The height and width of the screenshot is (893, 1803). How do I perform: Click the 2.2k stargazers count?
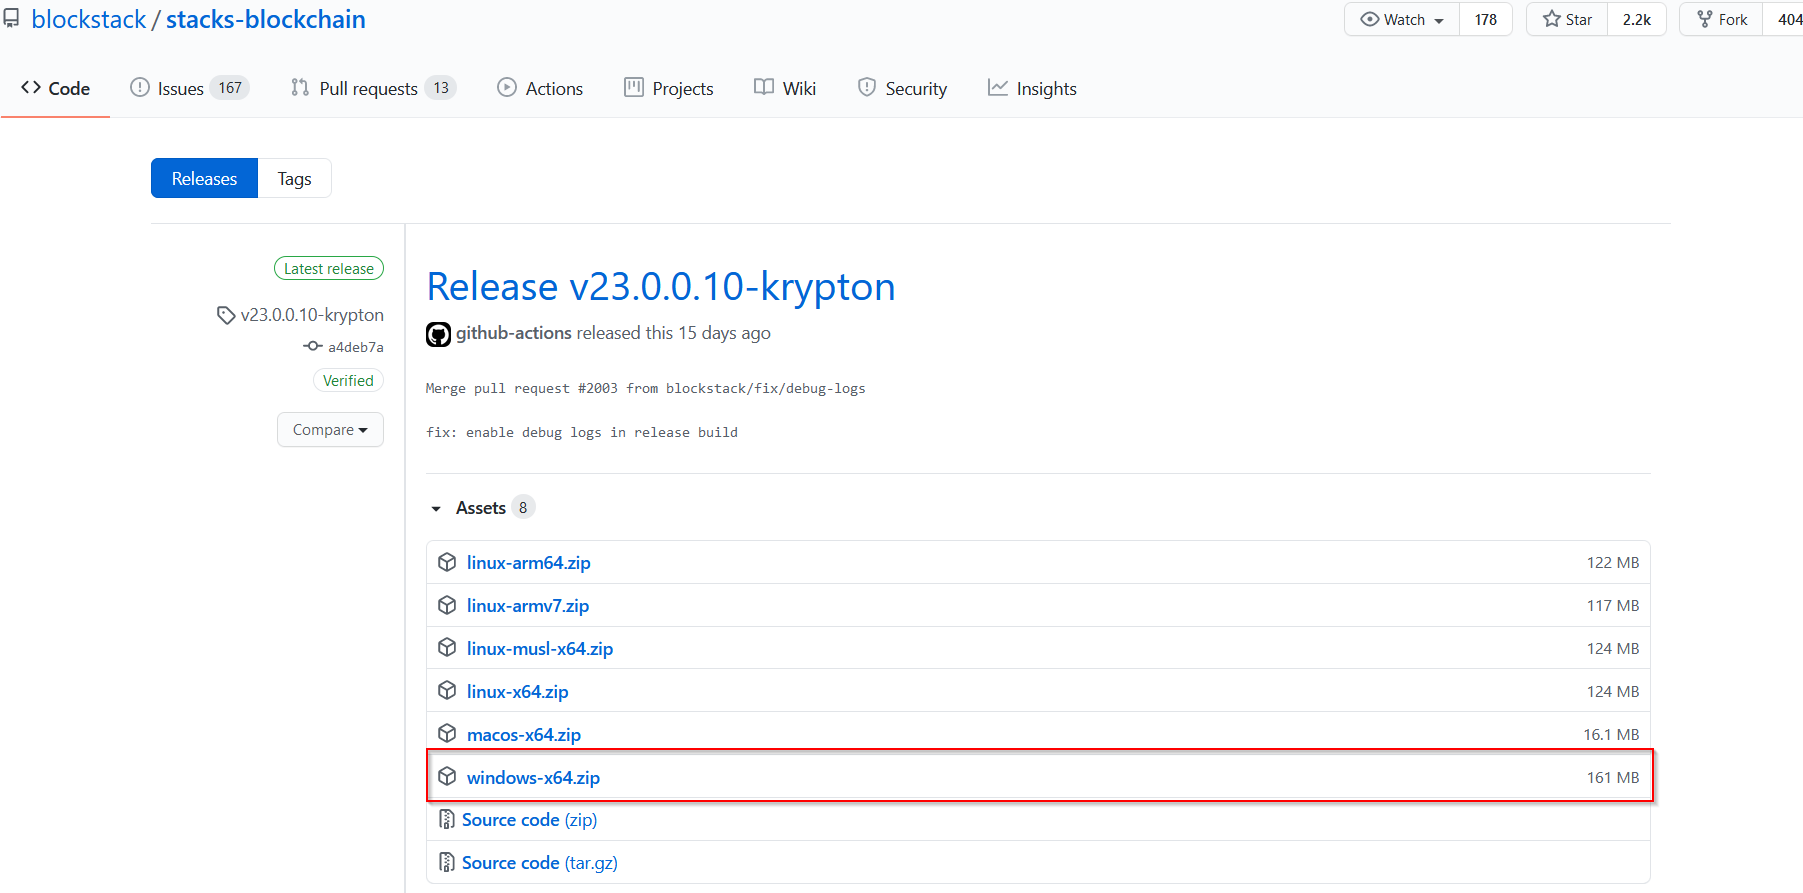click(x=1637, y=19)
